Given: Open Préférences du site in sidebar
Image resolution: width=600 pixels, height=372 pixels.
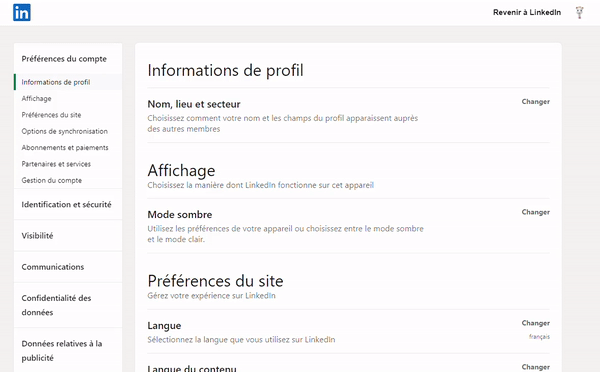Looking at the screenshot, I should click(x=51, y=115).
